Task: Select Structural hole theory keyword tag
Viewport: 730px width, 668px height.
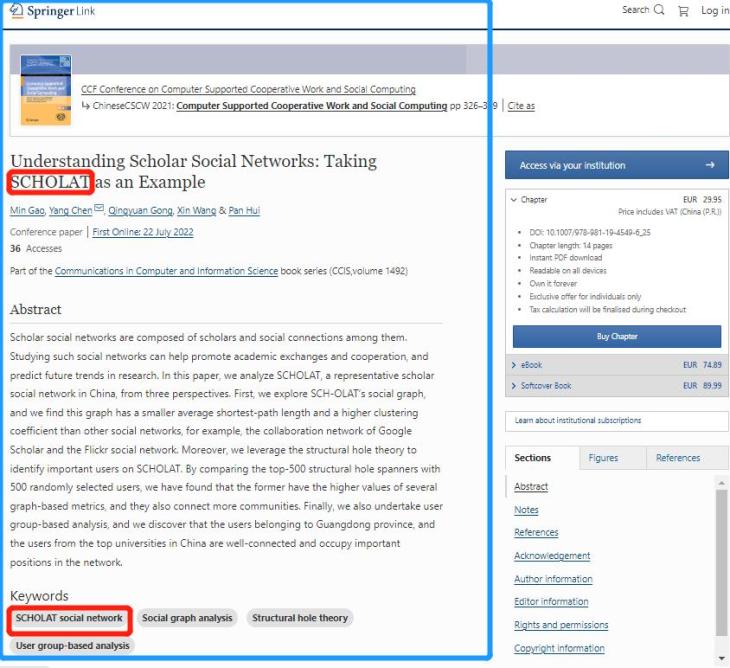Action: [x=300, y=618]
